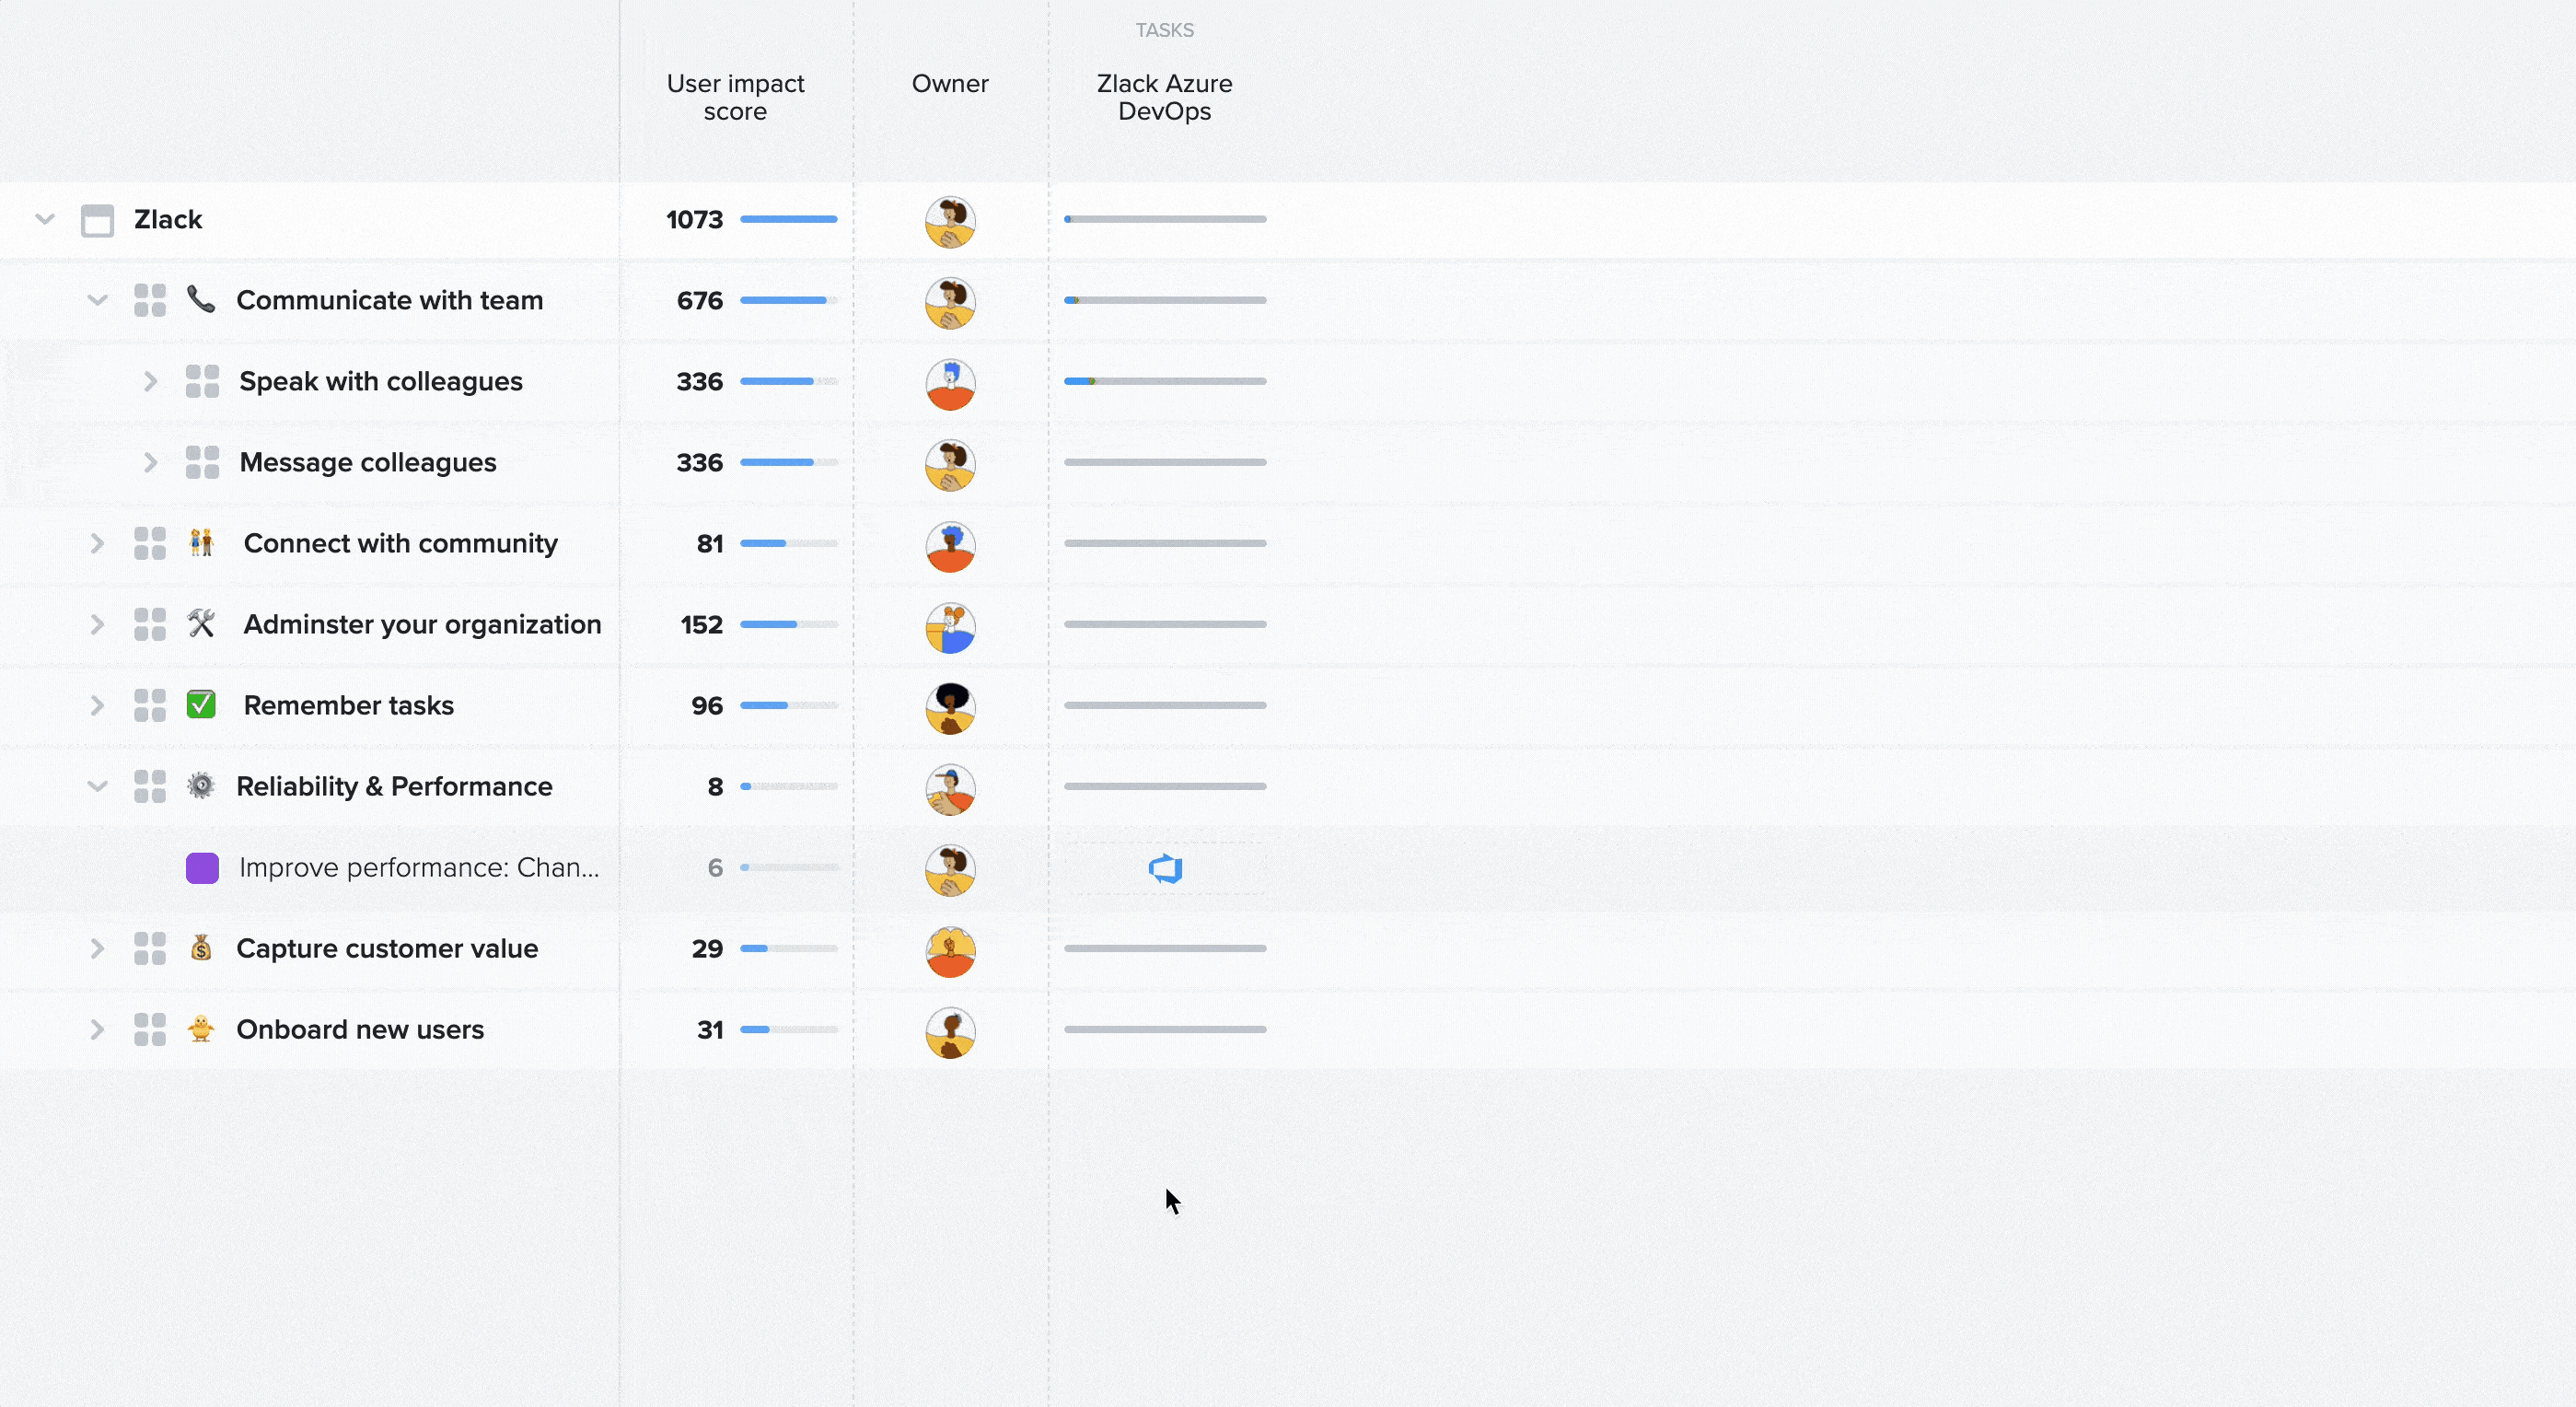Viewport: 2576px width, 1407px height.
Task: Click the score value 152
Action: pos(701,624)
